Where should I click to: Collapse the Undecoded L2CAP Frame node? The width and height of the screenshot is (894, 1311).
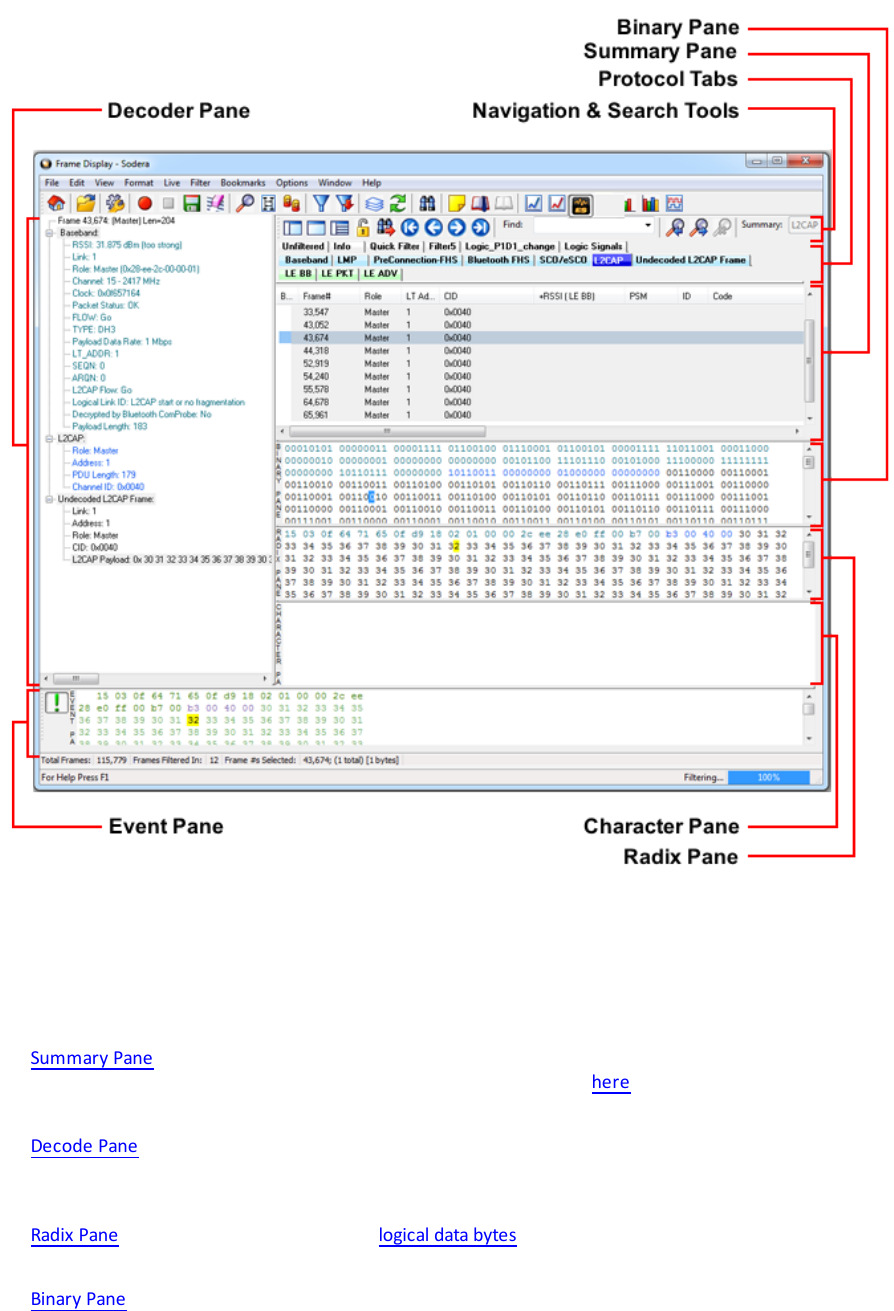point(49,498)
